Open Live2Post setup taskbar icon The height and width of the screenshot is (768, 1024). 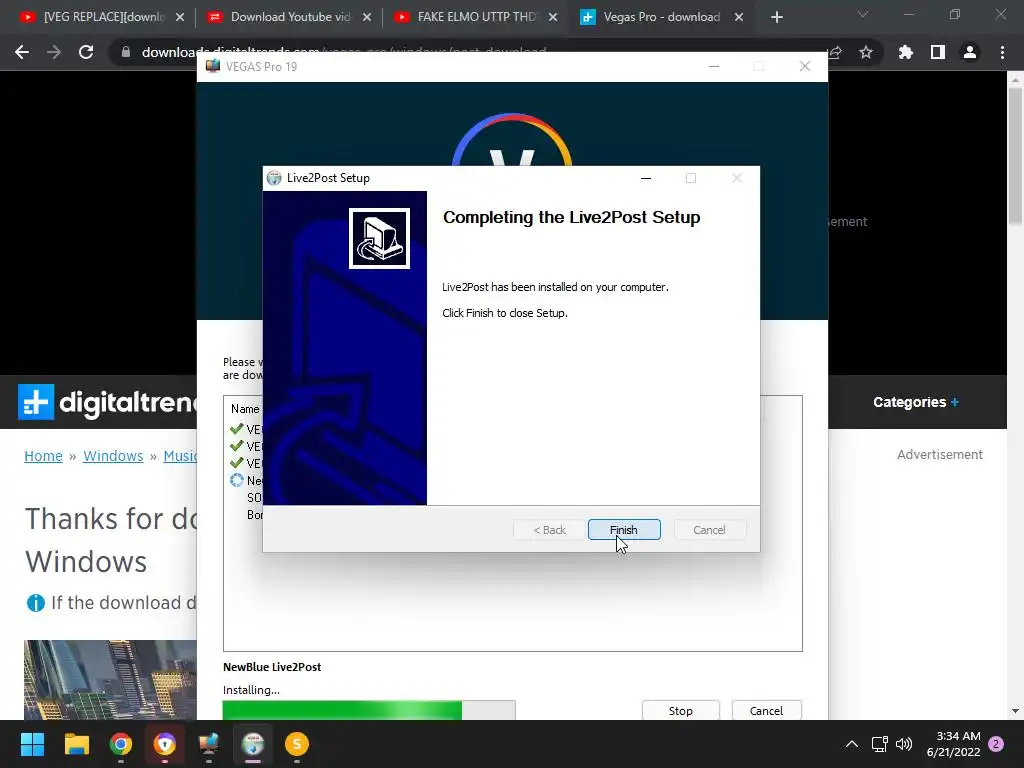tap(253, 744)
